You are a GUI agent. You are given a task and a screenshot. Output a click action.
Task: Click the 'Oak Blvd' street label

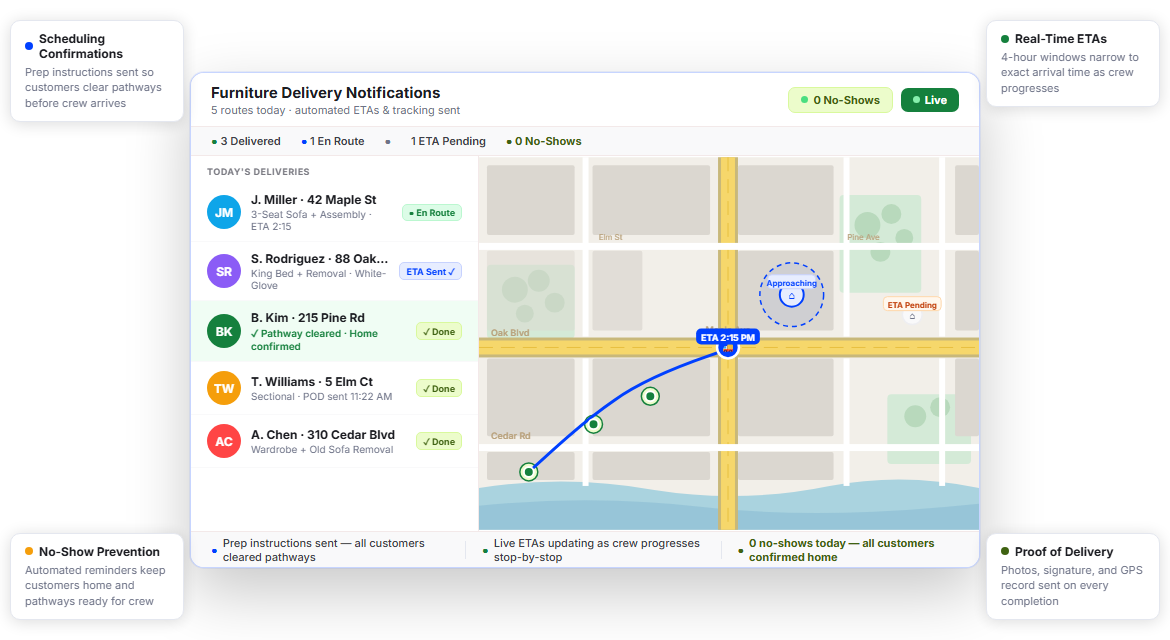pos(510,333)
